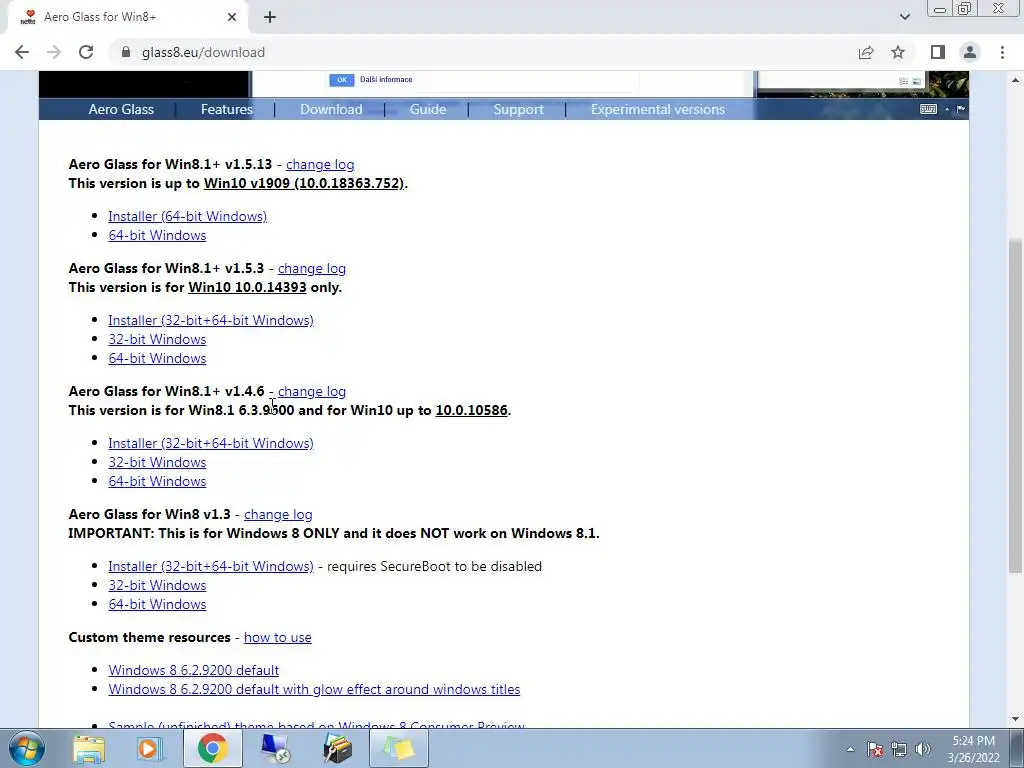Click the volume speaker tray icon
This screenshot has width=1024, height=768.
click(923, 749)
